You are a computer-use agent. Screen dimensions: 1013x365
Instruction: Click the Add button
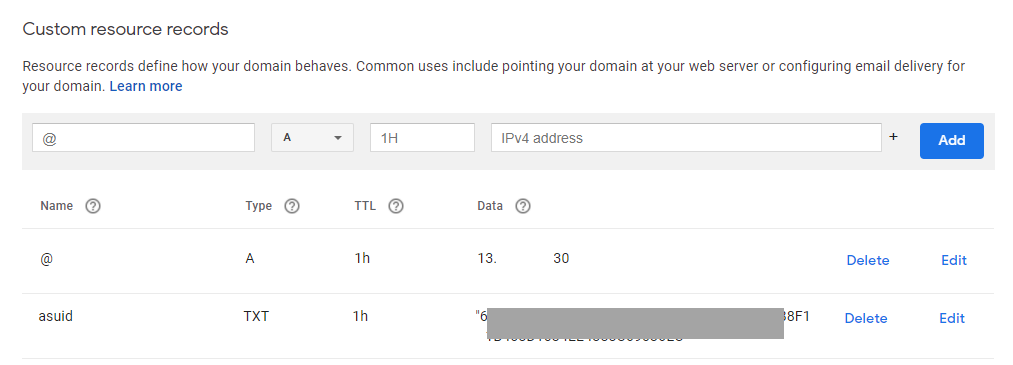[952, 140]
